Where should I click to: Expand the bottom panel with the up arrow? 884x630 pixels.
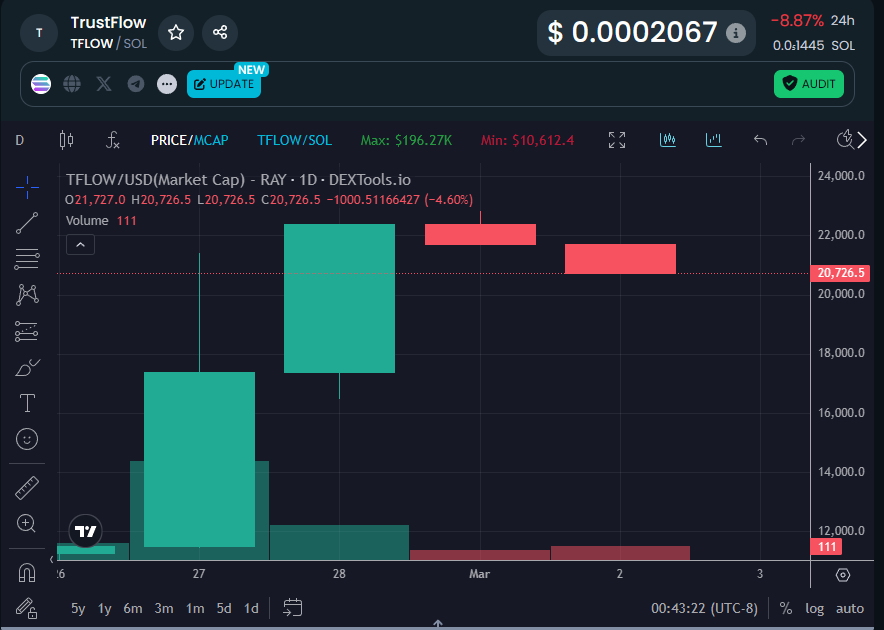click(438, 624)
